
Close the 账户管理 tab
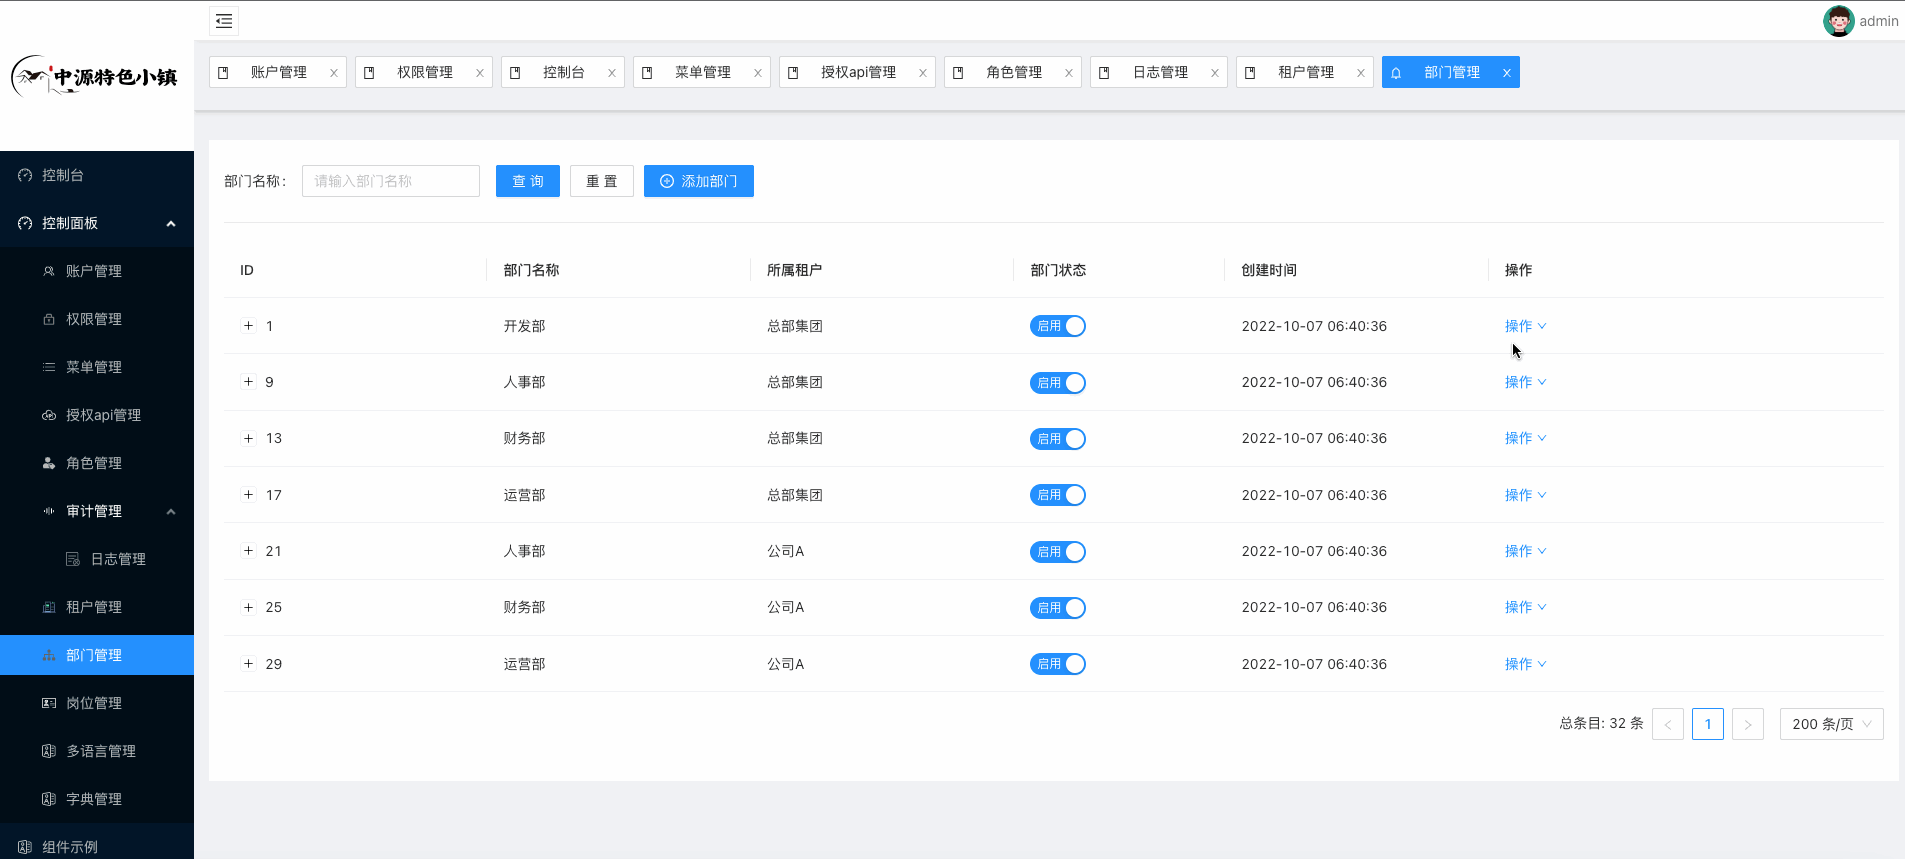334,73
